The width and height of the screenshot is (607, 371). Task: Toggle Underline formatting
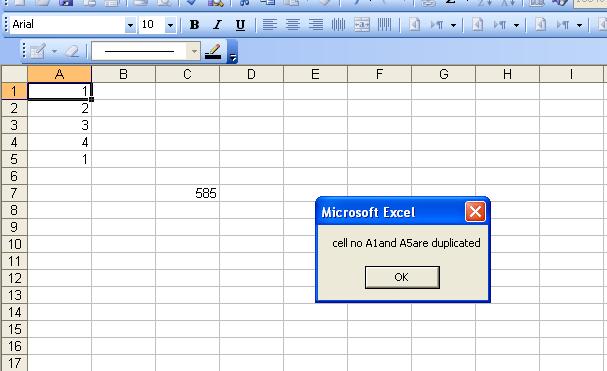click(x=240, y=25)
